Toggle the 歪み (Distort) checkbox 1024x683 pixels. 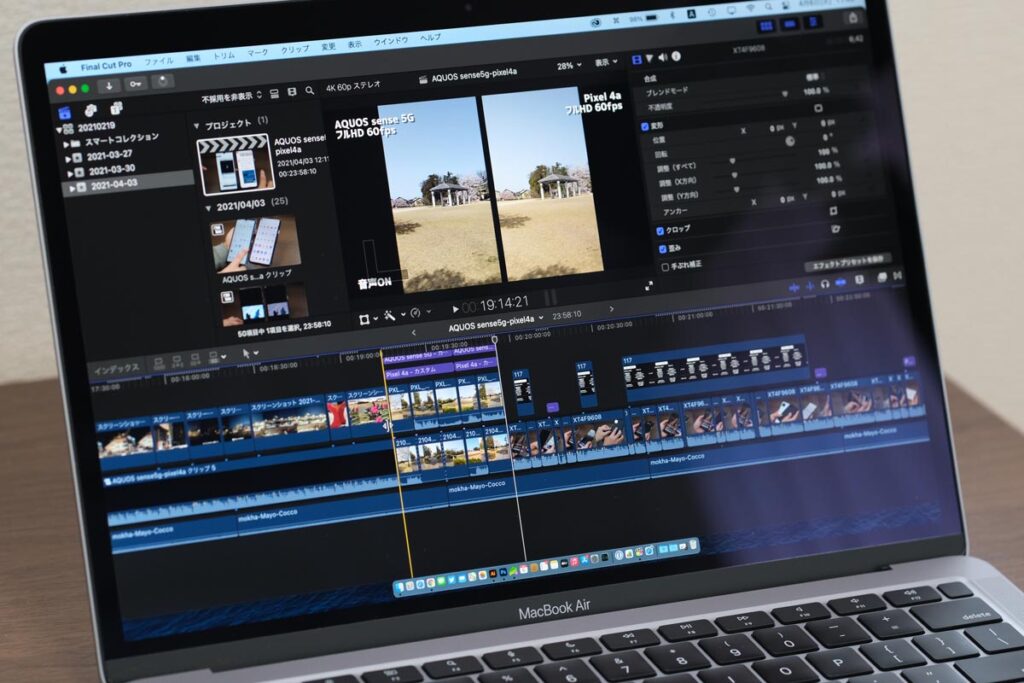(662, 249)
